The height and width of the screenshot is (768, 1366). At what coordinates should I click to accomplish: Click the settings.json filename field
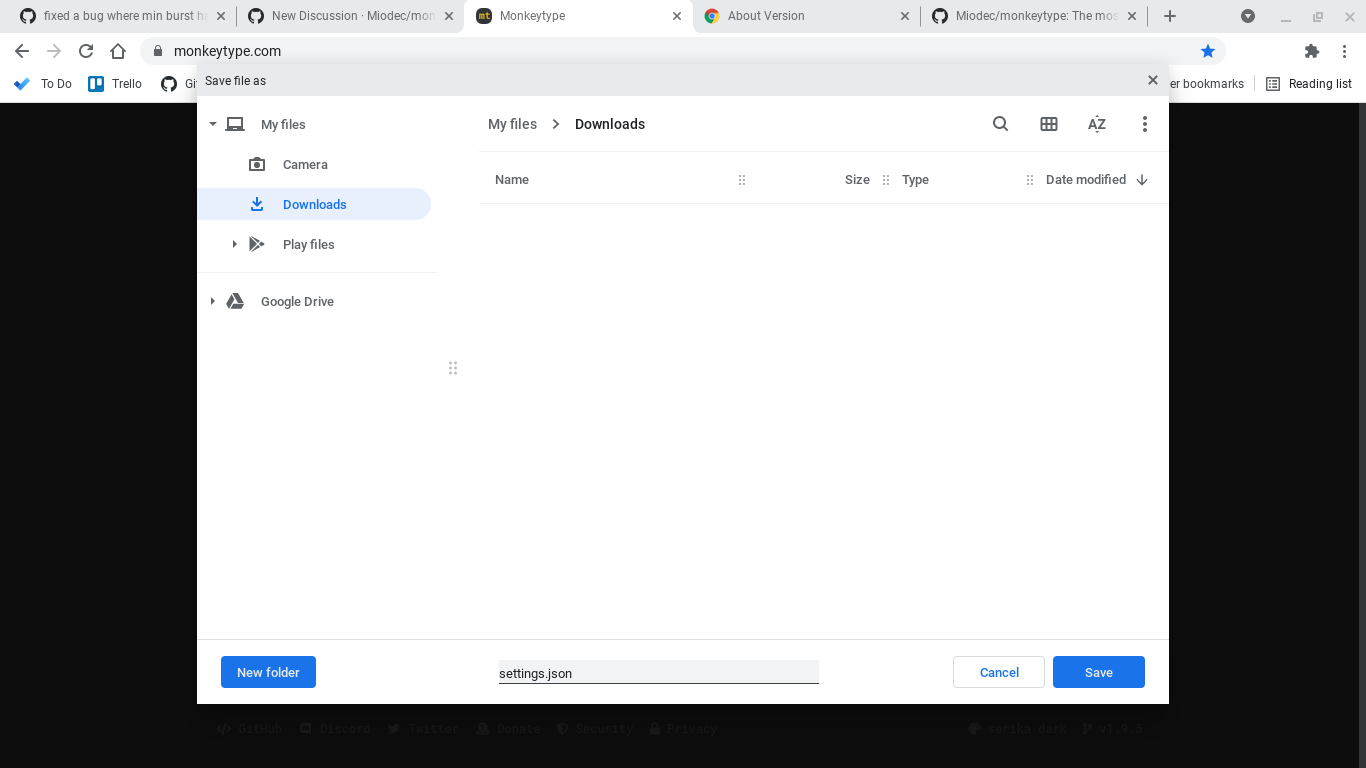[x=658, y=672]
